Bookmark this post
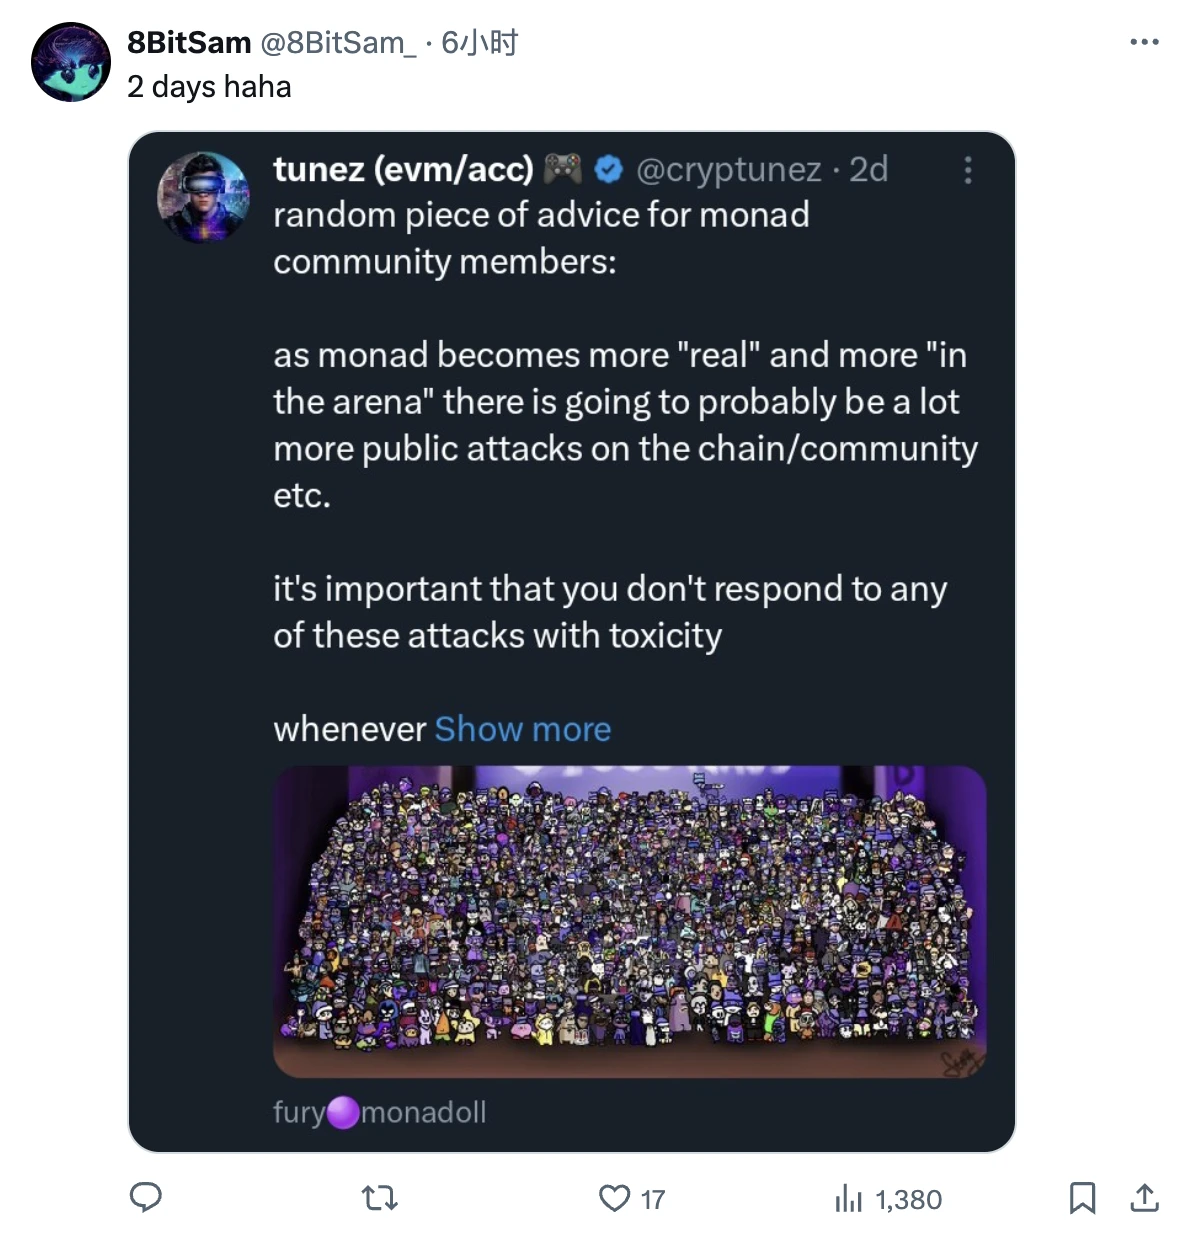Viewport: 1184px width, 1236px height. click(x=1082, y=1197)
